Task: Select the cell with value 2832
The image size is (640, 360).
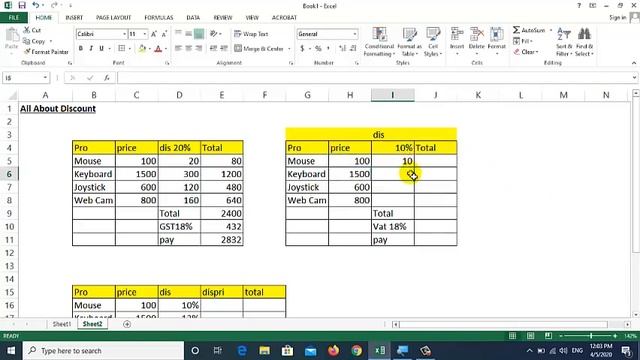Action: coord(222,240)
